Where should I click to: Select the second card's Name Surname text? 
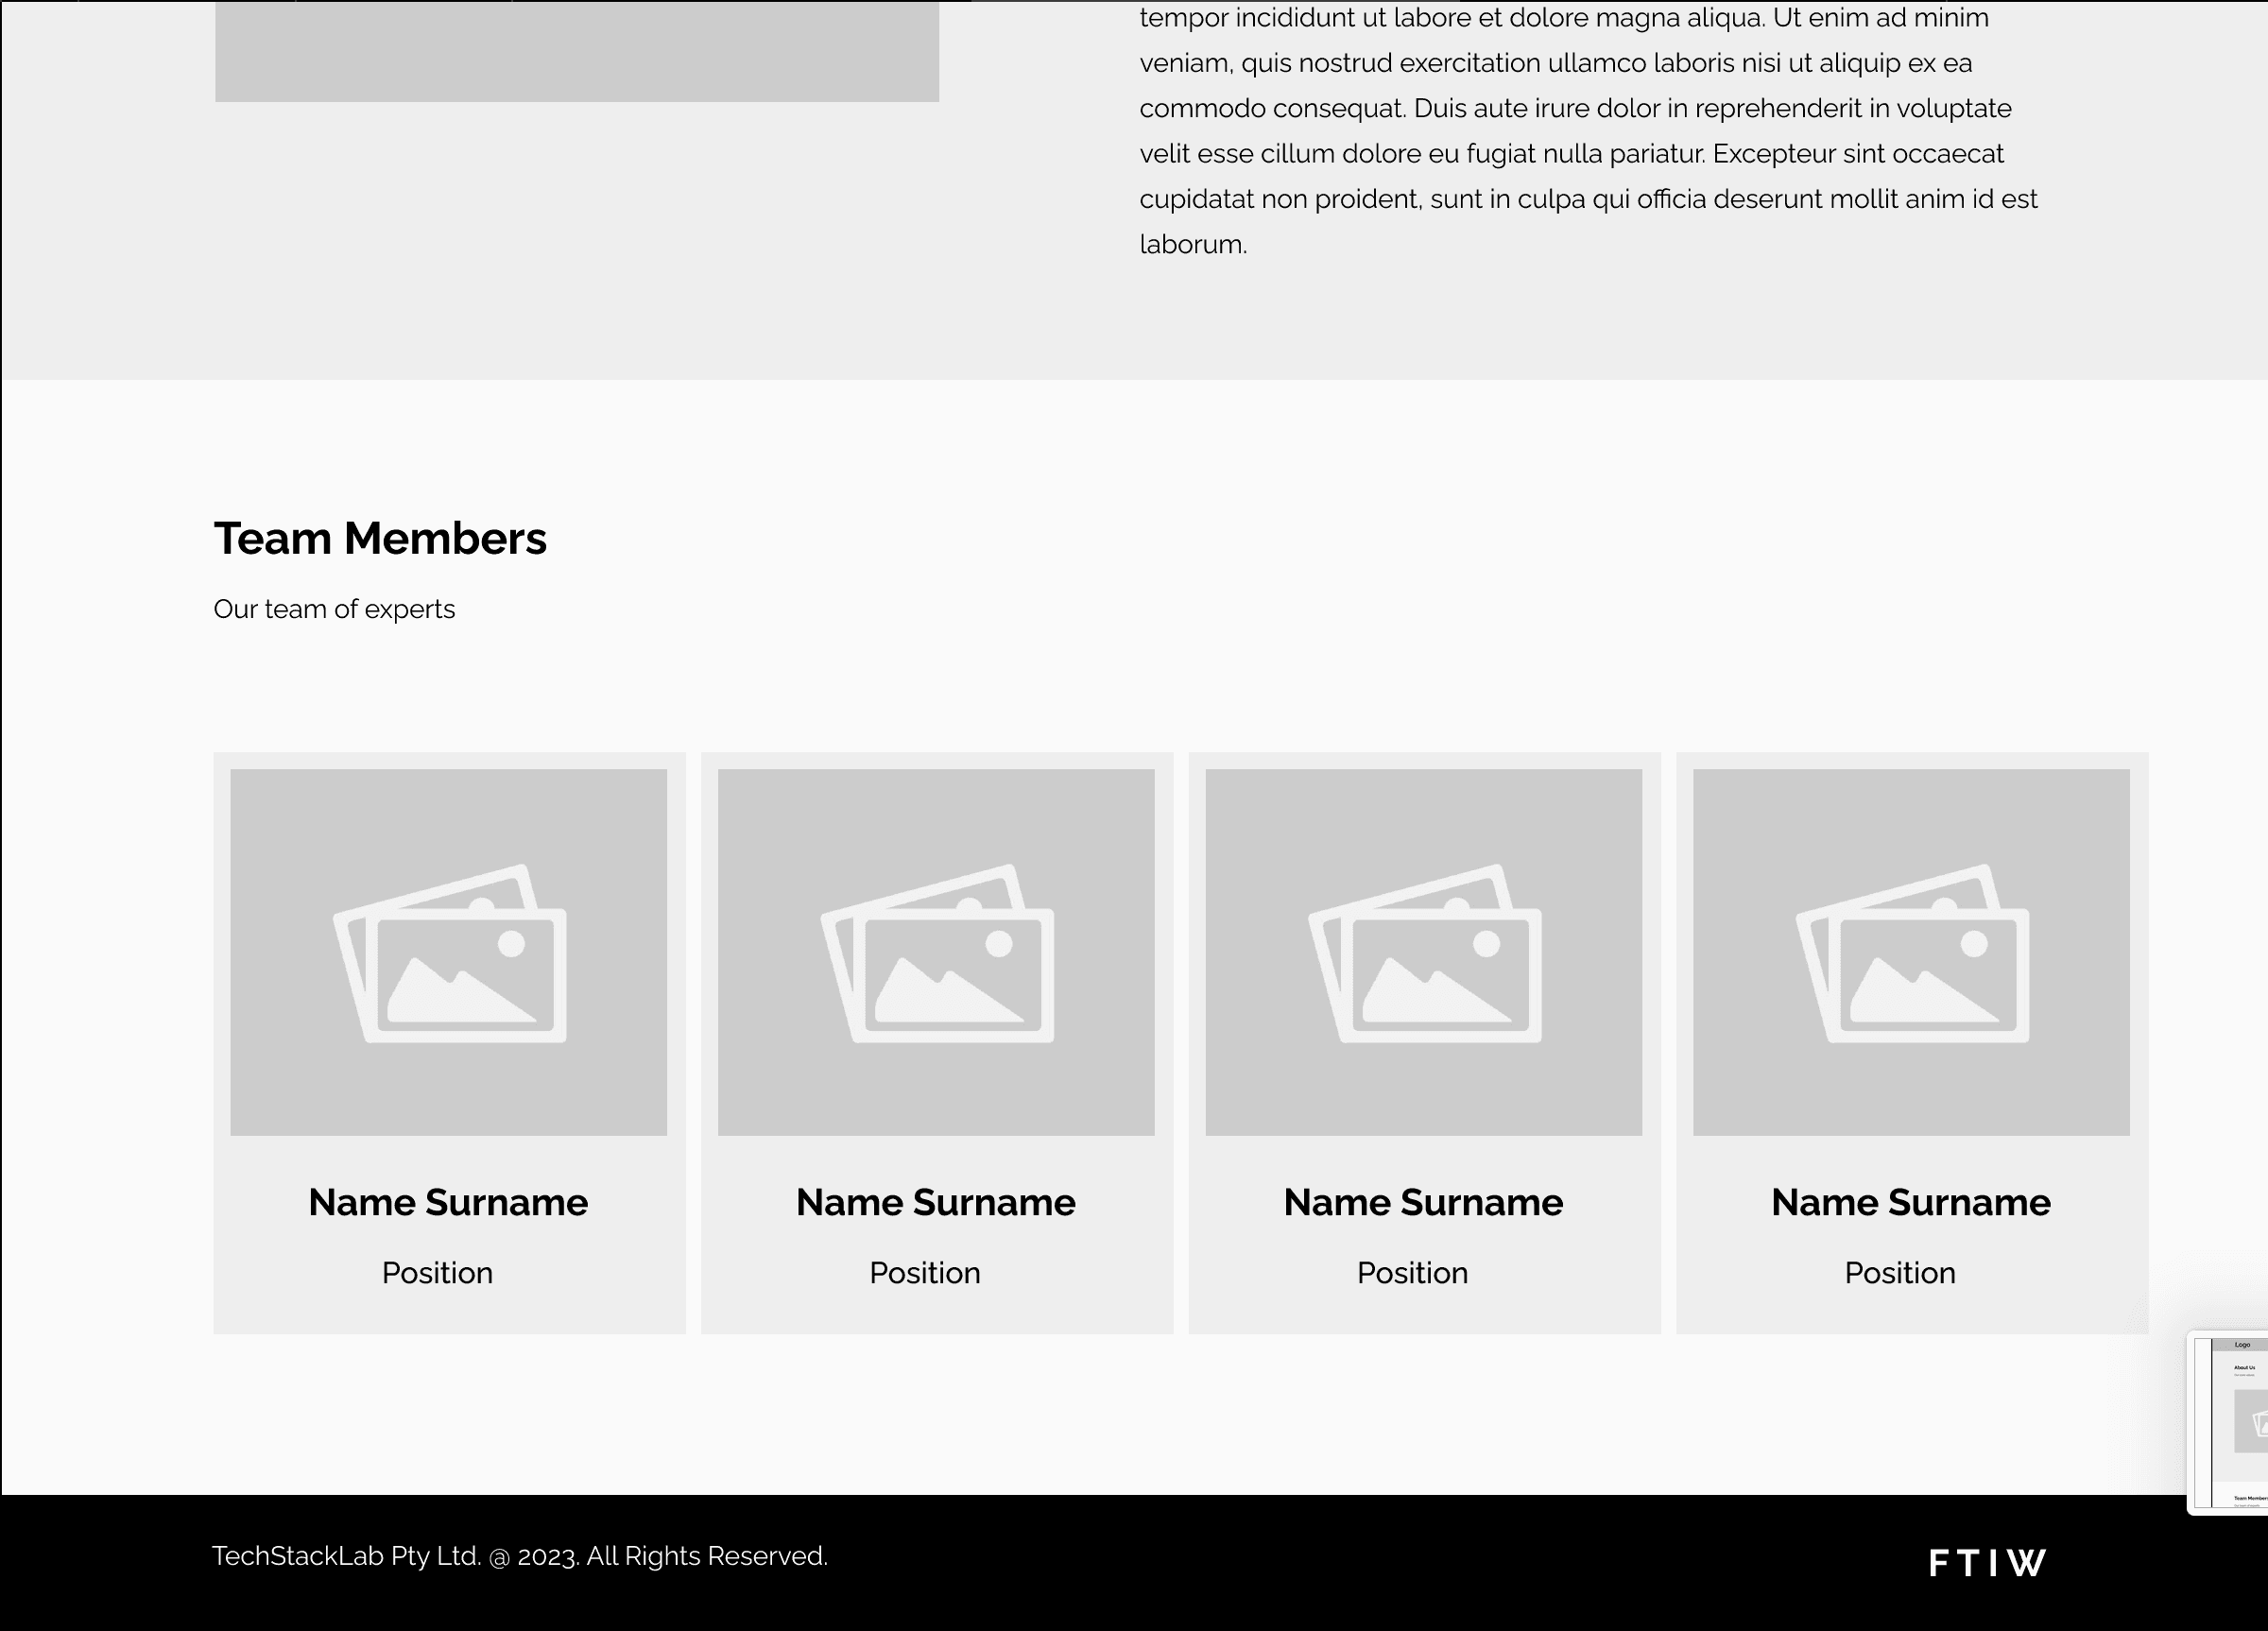coord(936,1202)
